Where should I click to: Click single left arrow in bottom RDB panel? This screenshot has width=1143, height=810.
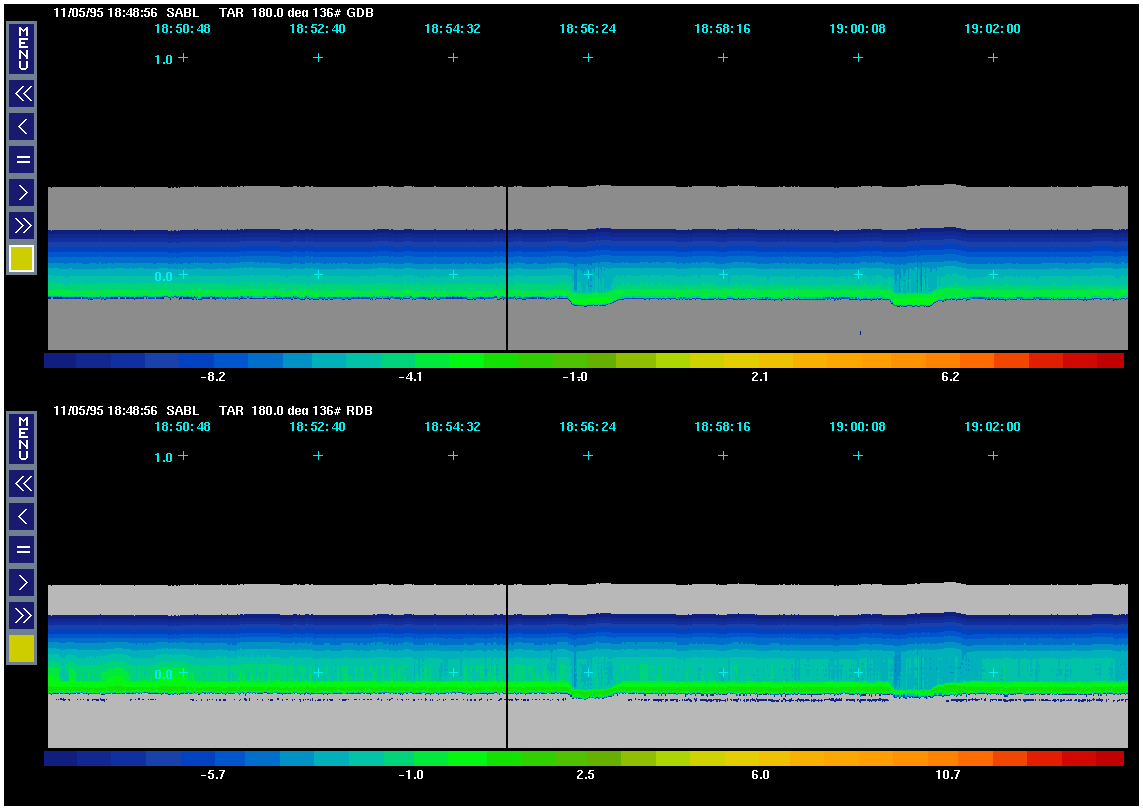pos(23,517)
